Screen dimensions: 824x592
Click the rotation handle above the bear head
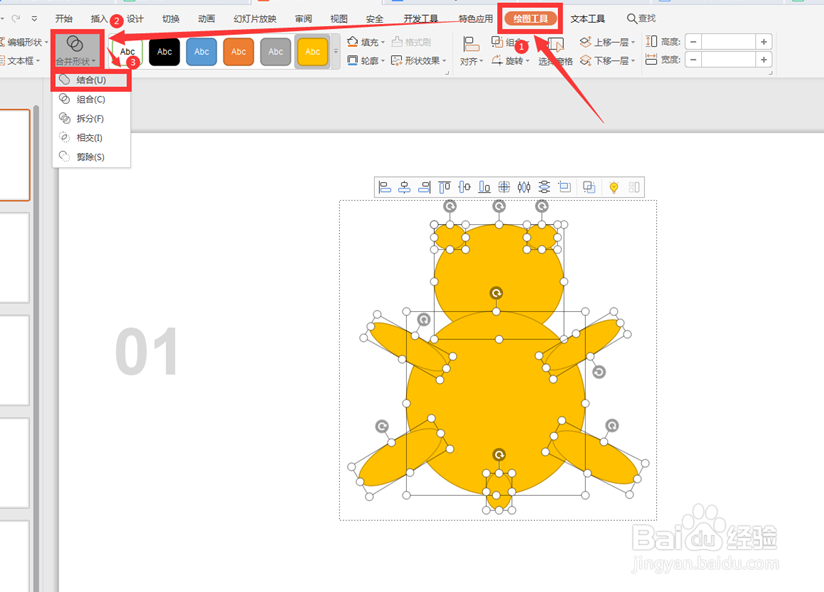click(x=499, y=206)
